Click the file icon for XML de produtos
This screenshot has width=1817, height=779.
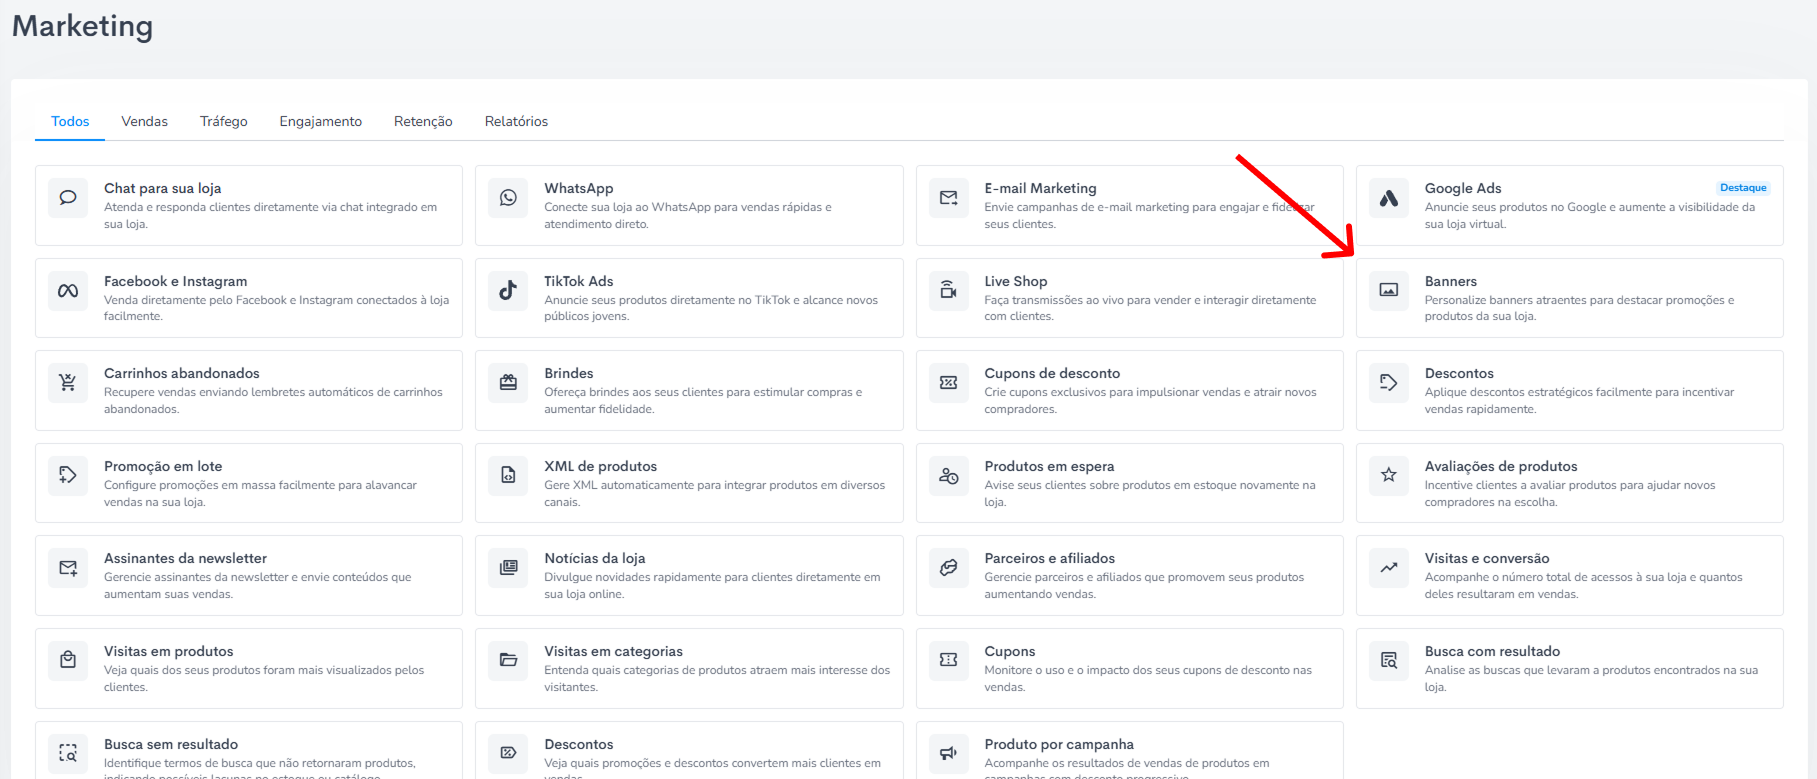(x=508, y=475)
